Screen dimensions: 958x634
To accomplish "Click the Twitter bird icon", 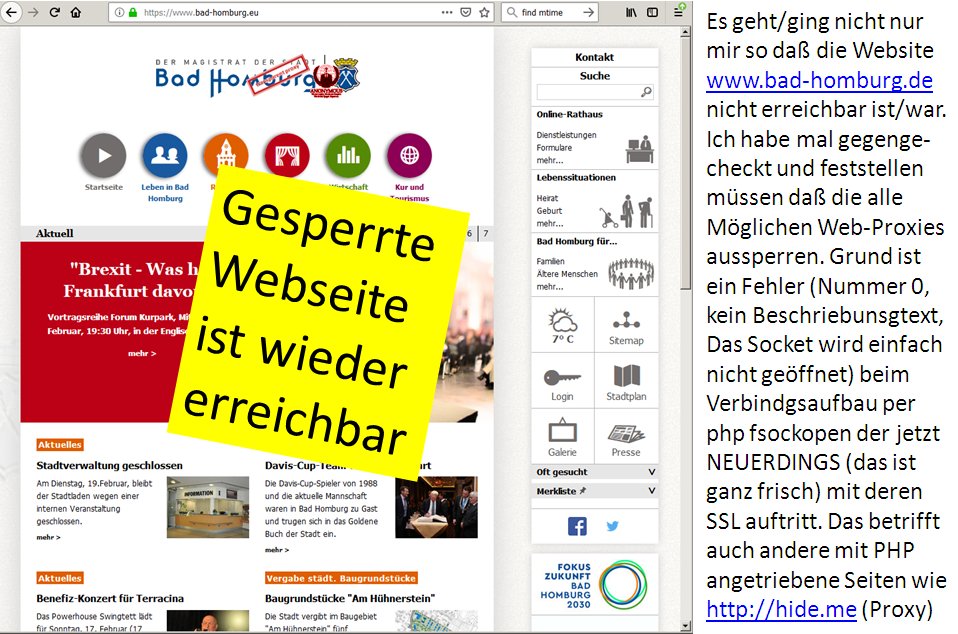I will pyautogui.click(x=612, y=526).
